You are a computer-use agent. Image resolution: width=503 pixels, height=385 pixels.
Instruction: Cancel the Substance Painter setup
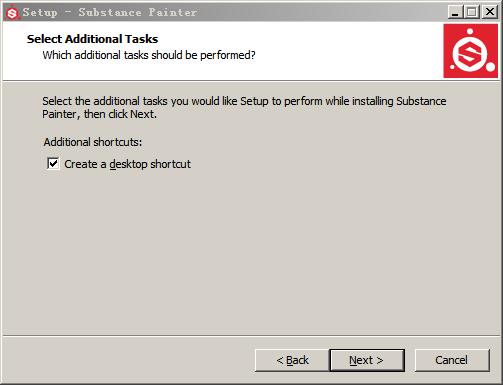click(x=452, y=360)
